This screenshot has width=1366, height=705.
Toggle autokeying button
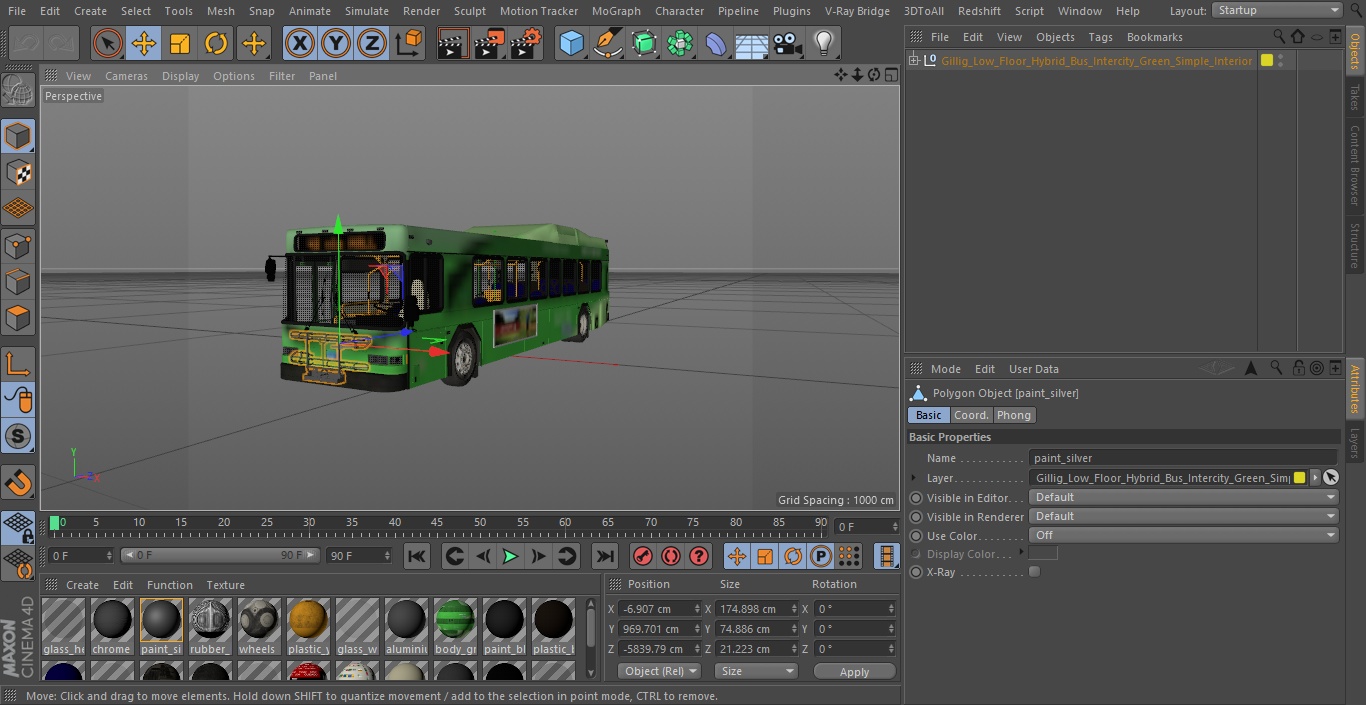(x=671, y=556)
